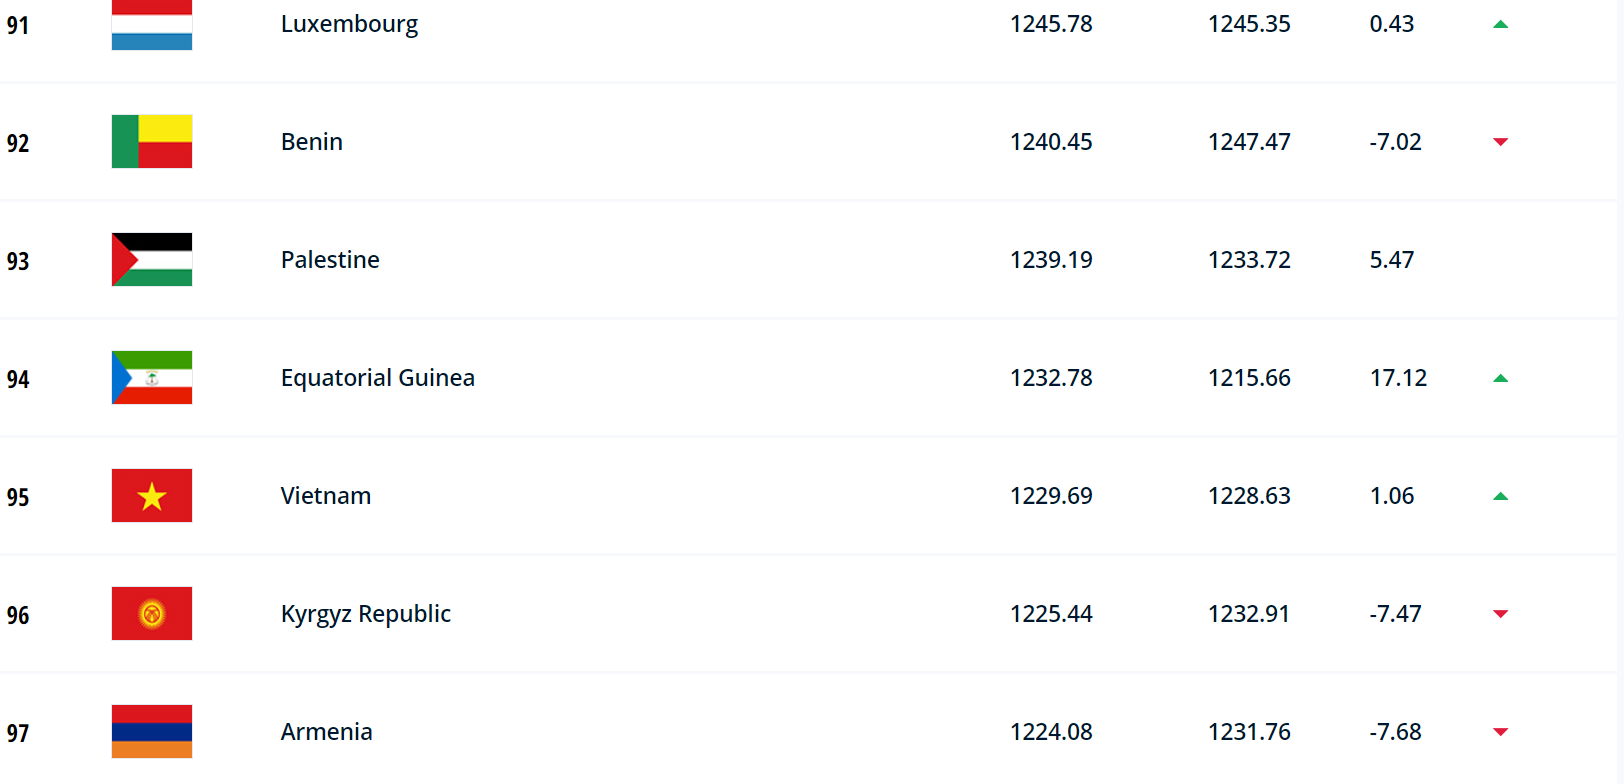Click the Benin flag icon
Viewport: 1624px width, 784px height.
151,142
